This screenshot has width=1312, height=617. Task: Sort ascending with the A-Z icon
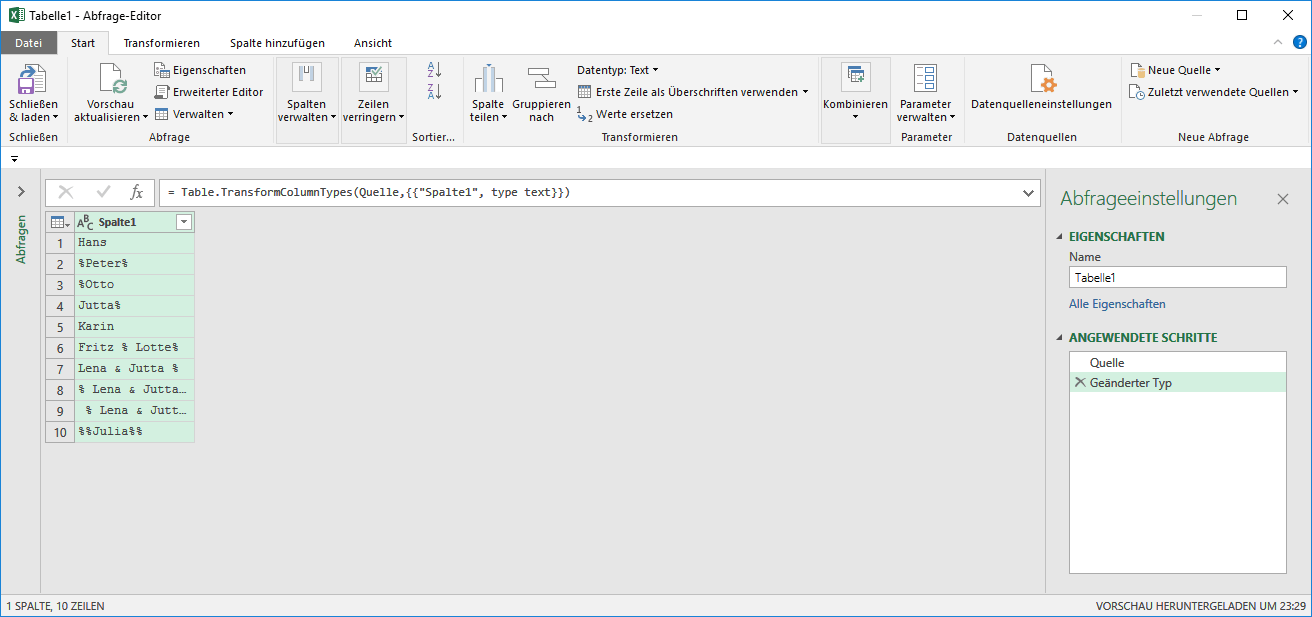point(434,70)
